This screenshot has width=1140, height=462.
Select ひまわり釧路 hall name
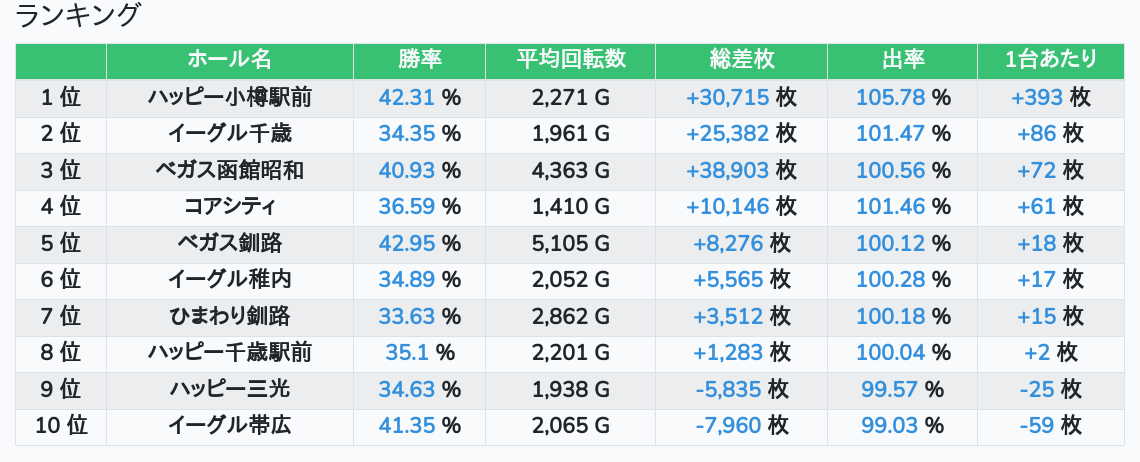229,317
